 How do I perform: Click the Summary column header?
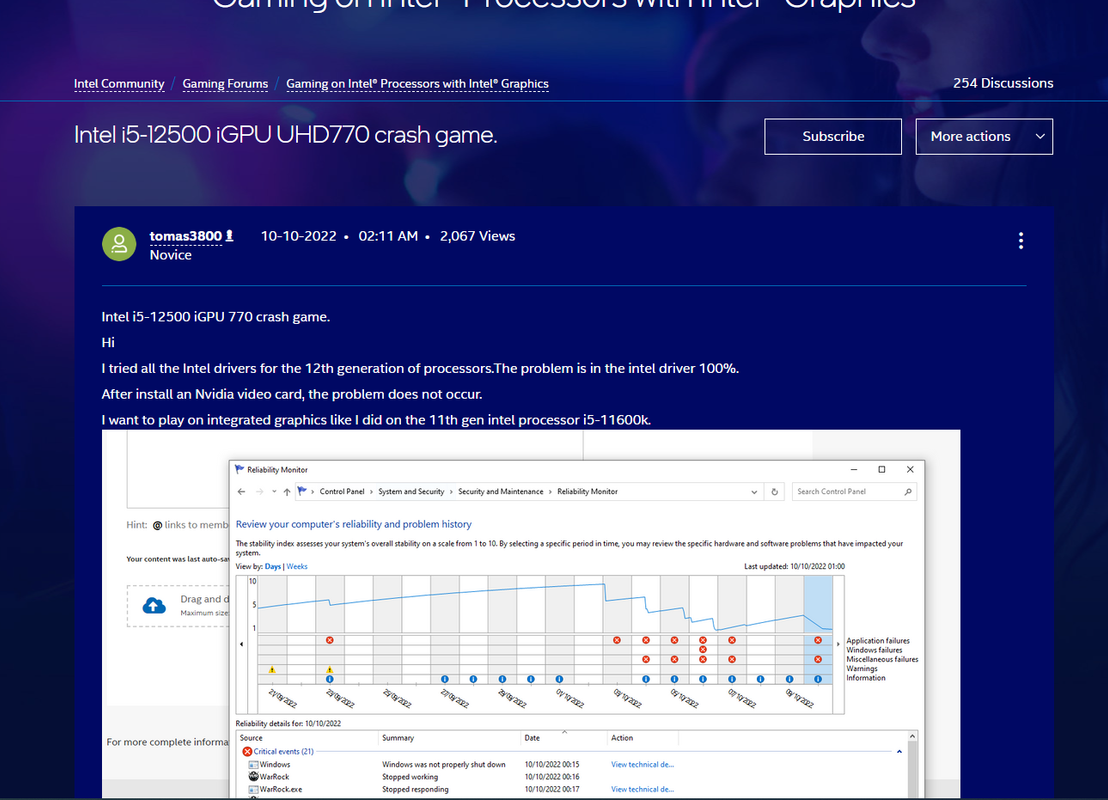[398, 738]
